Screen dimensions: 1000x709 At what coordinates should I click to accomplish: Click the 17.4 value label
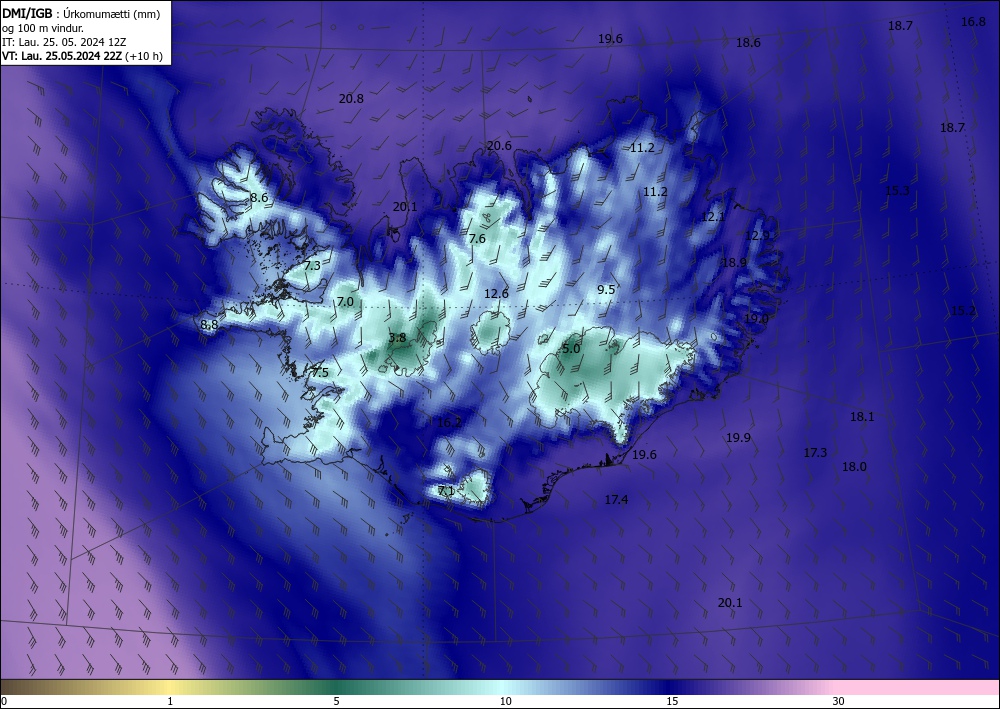[616, 500]
